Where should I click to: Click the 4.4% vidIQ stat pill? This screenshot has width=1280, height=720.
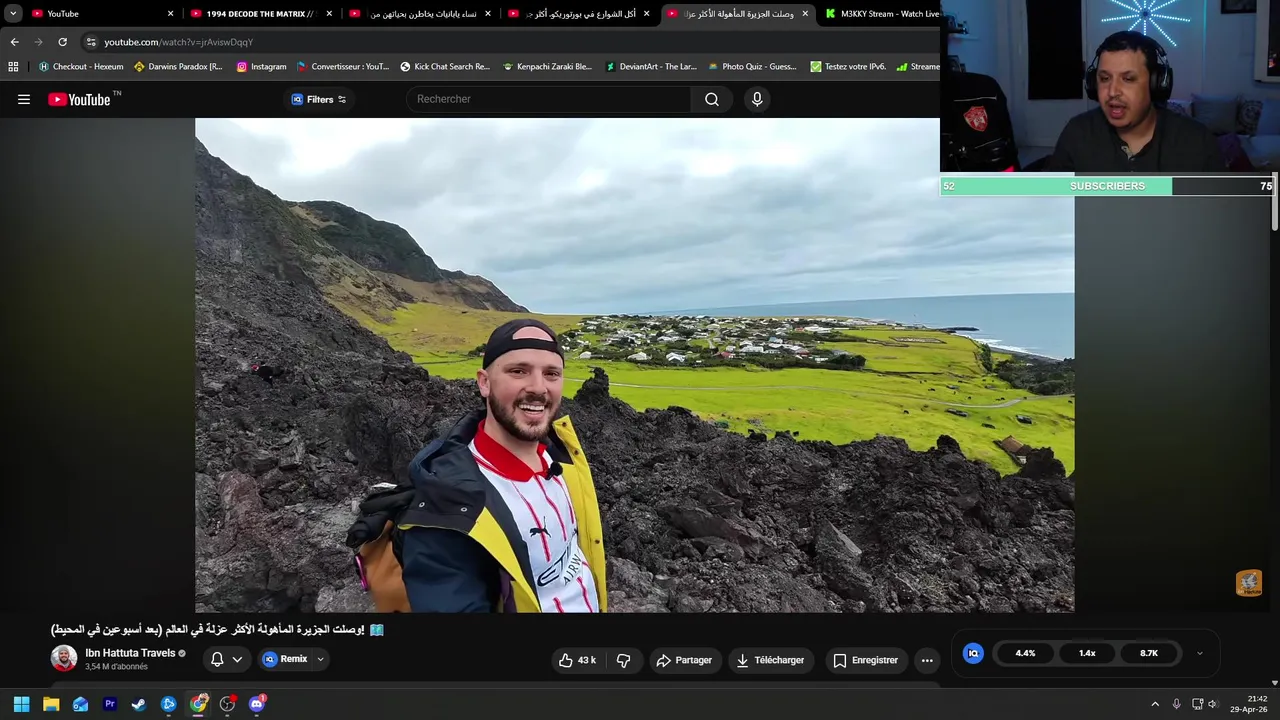(x=1025, y=653)
